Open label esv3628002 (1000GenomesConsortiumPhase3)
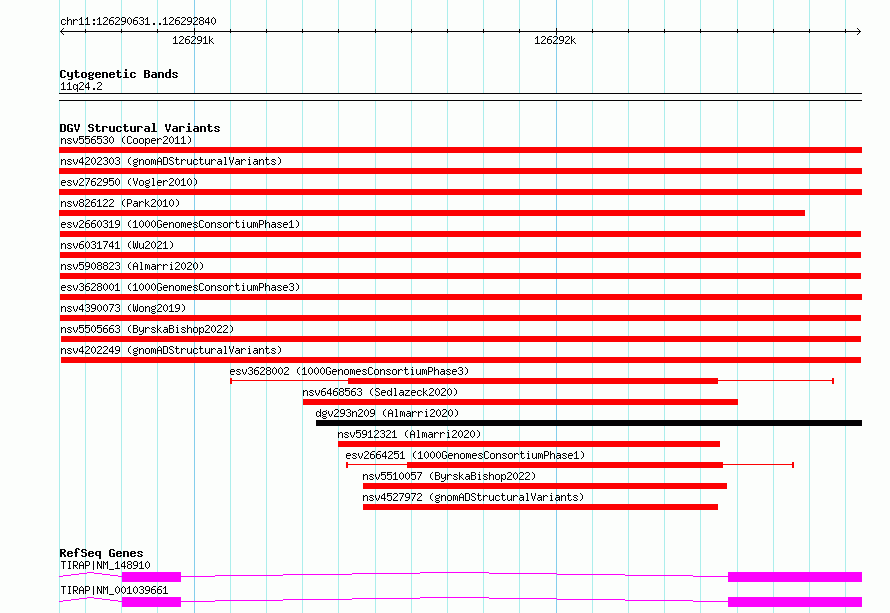Screen dimensions: 890x613 (349, 371)
